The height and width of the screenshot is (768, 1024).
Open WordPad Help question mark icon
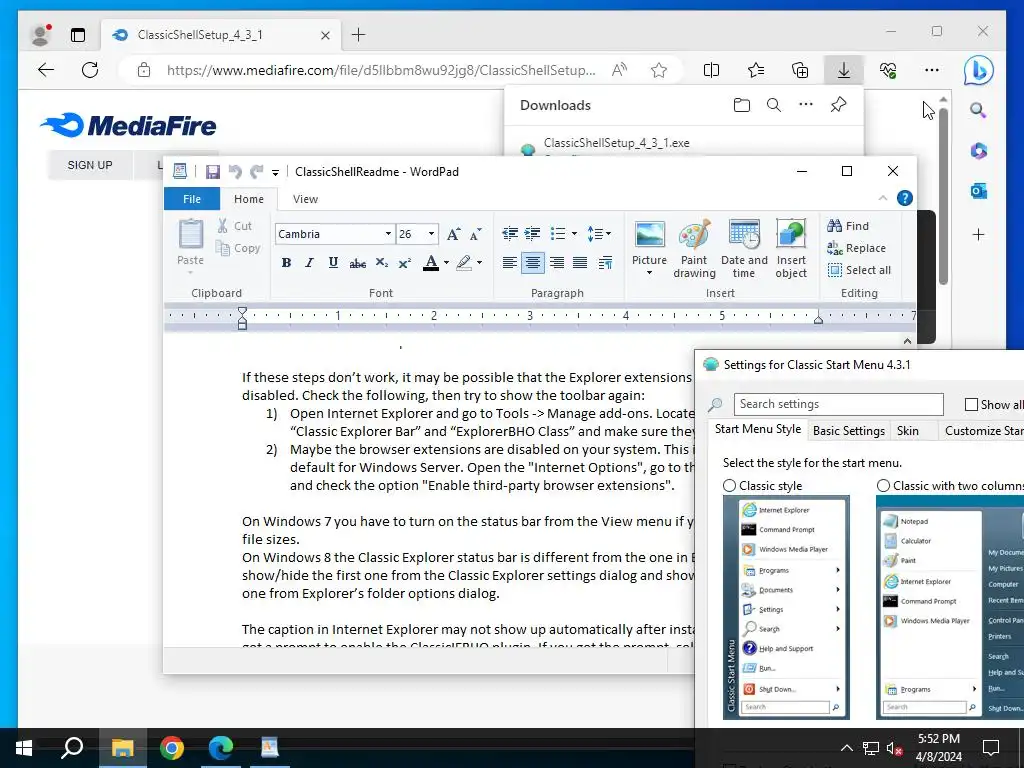(x=904, y=198)
